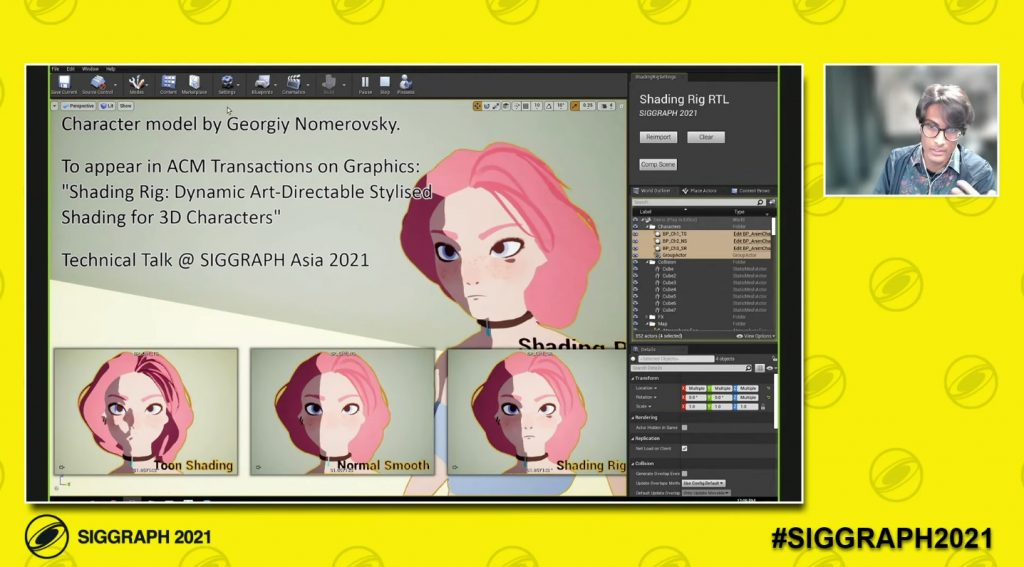1024x567 pixels.
Task: Open the Modes toolbar icon
Action: (x=136, y=82)
